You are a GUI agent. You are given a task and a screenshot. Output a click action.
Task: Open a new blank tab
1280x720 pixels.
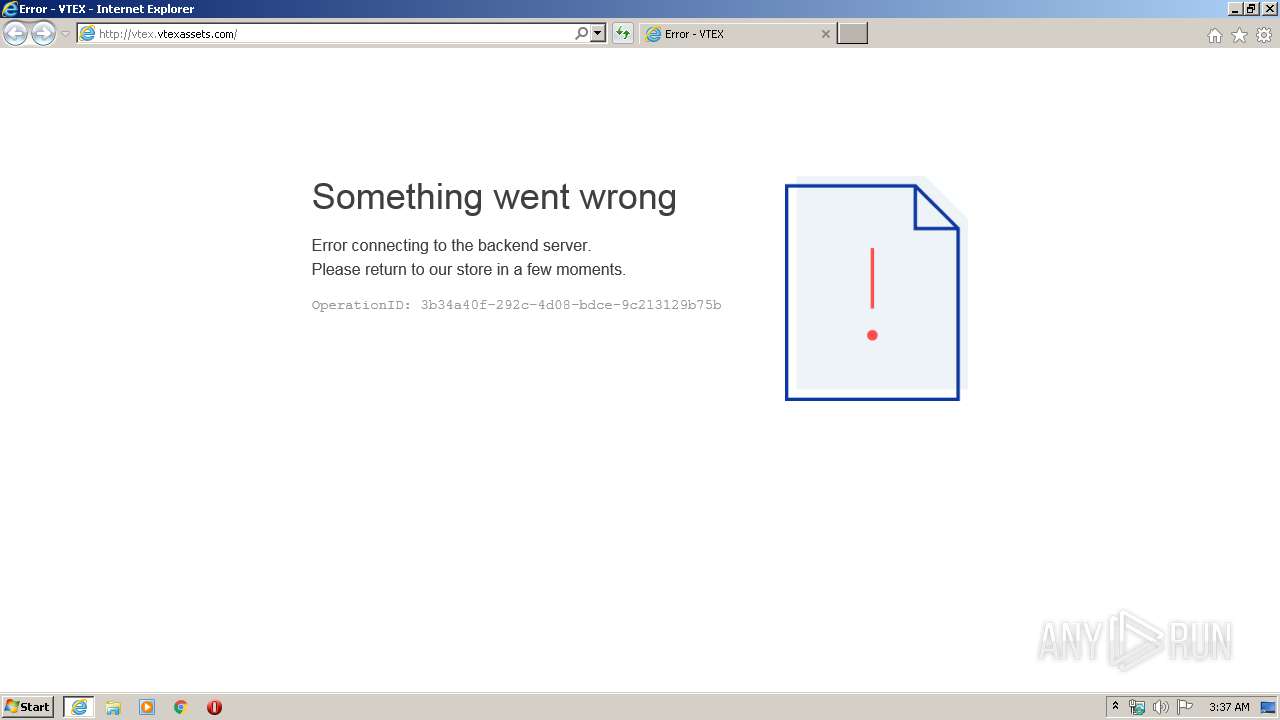pyautogui.click(x=852, y=34)
